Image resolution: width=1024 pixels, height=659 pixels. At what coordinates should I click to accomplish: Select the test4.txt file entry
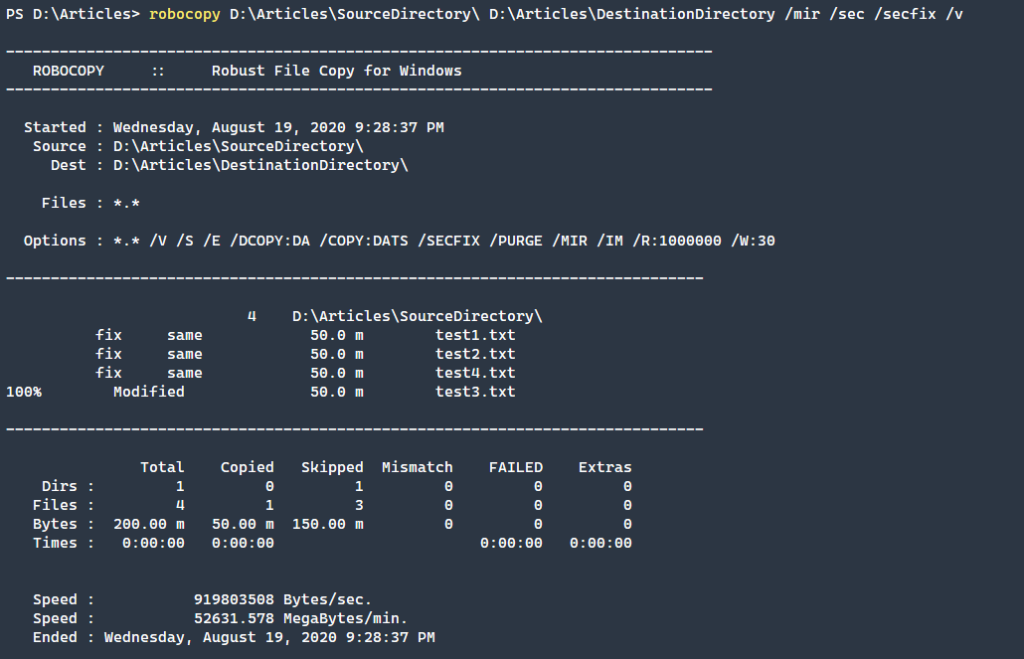476,372
